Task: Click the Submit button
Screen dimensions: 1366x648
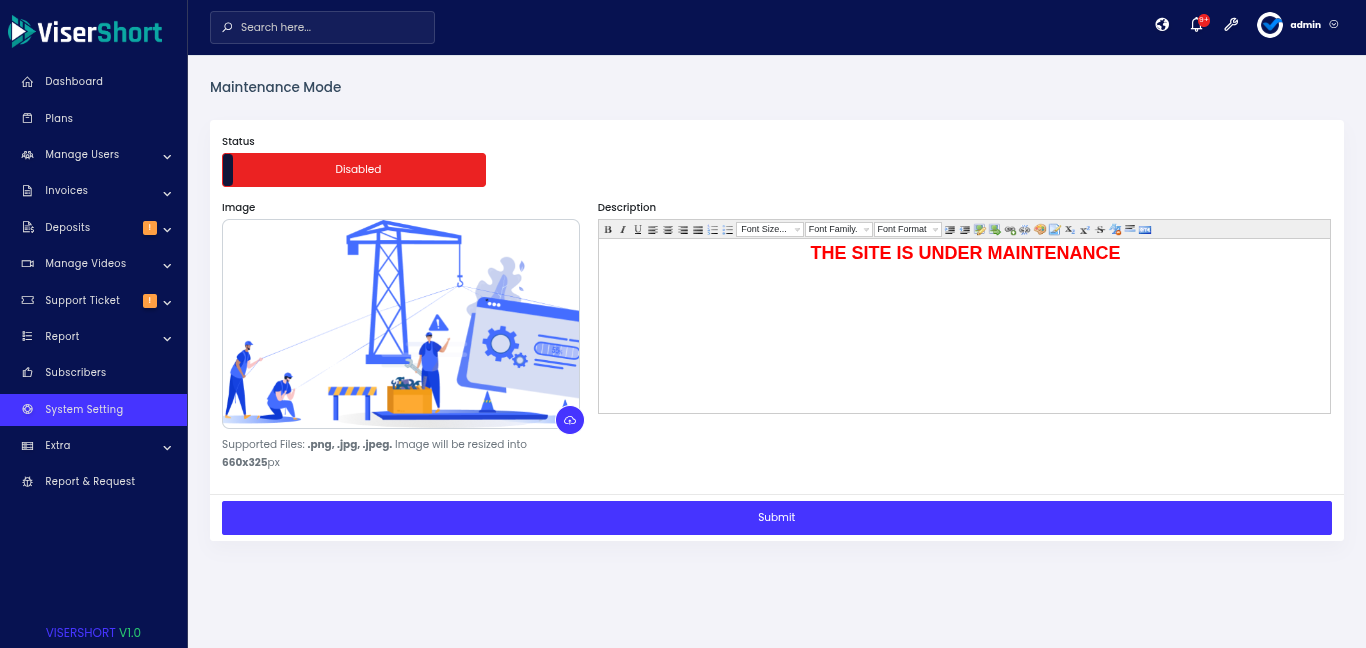Action: point(776,518)
